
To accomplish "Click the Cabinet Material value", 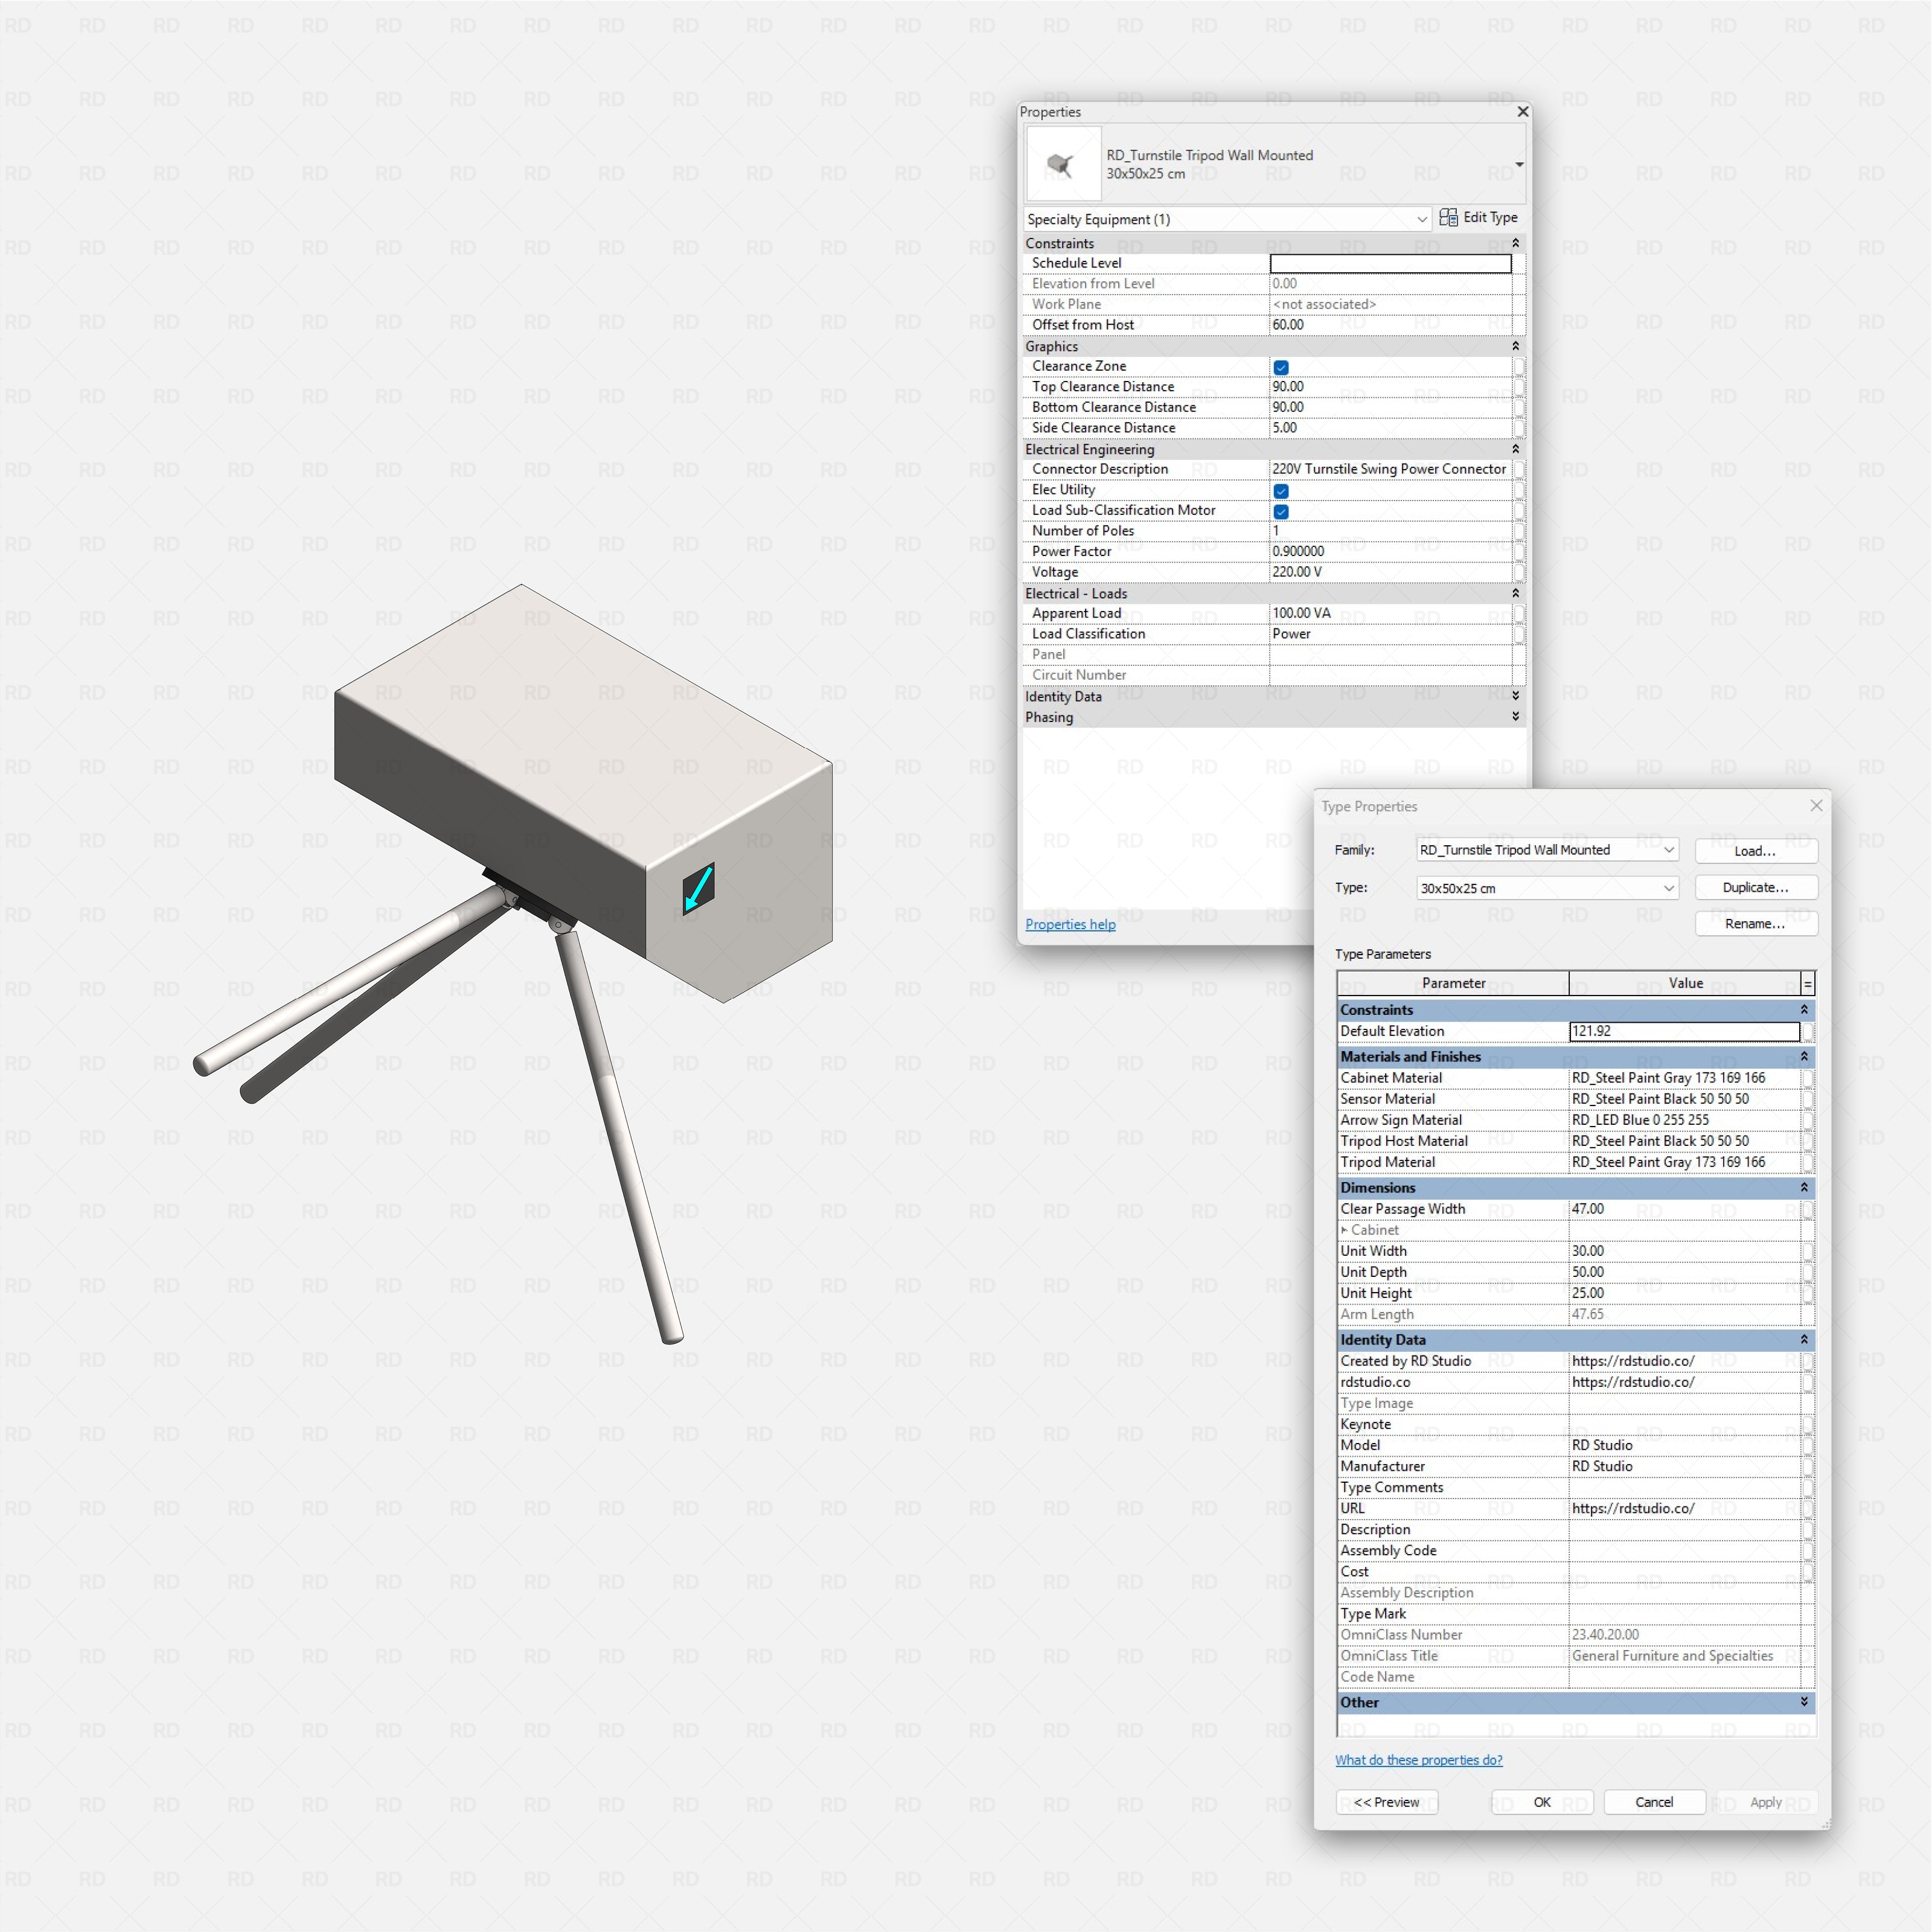I will (1684, 1078).
